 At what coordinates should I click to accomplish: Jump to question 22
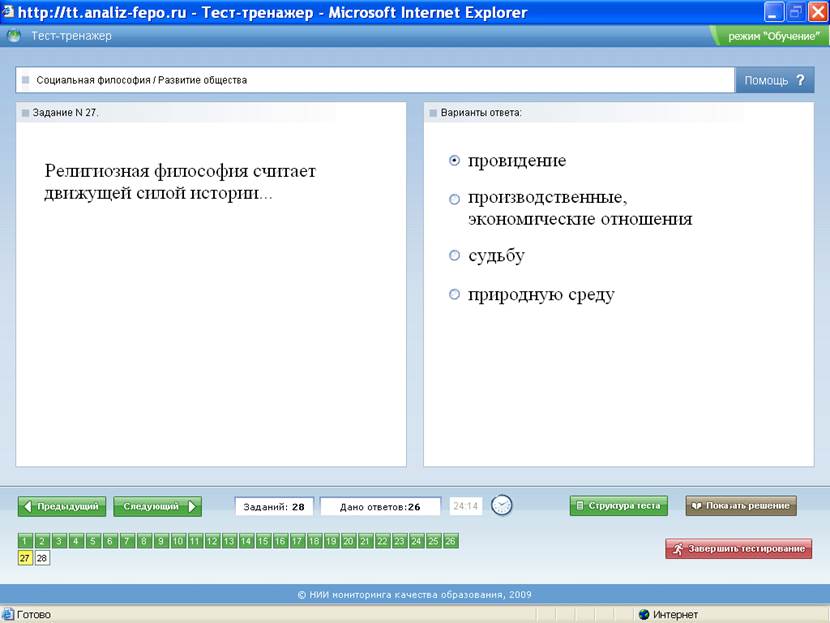tap(382, 541)
